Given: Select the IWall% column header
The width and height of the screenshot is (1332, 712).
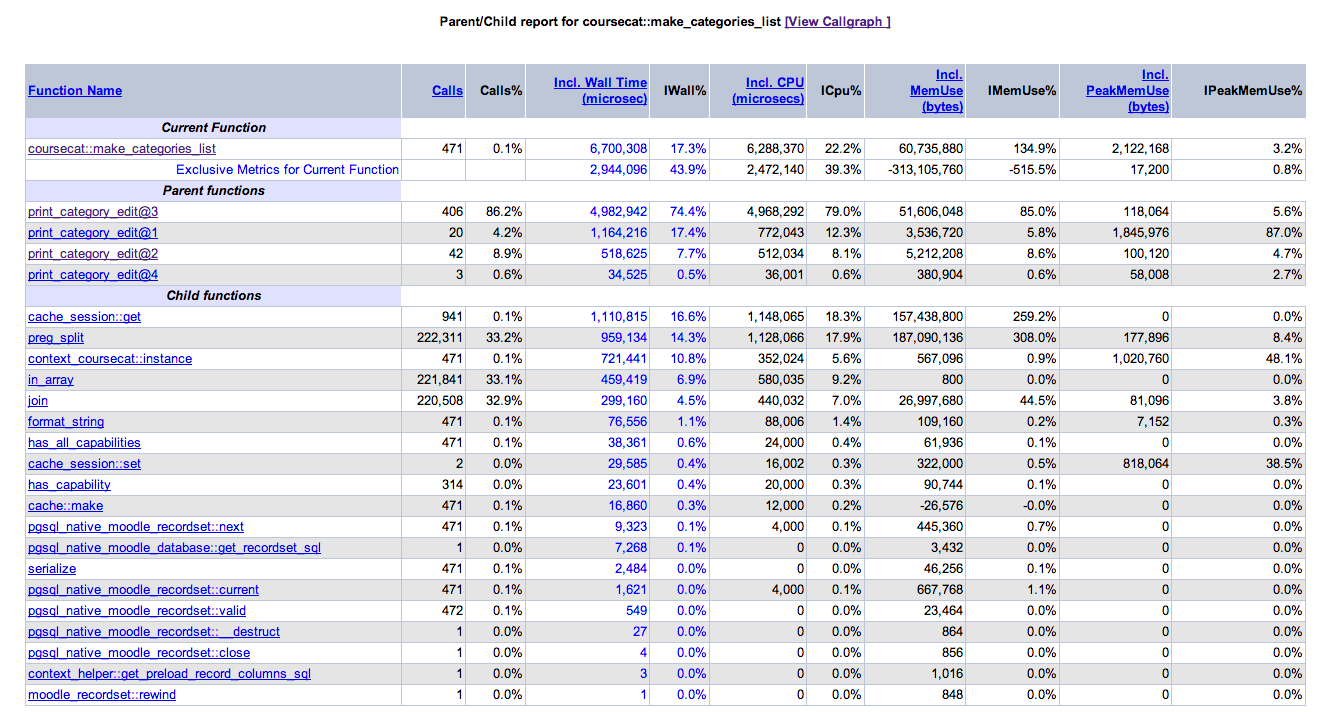Looking at the screenshot, I should 685,90.
